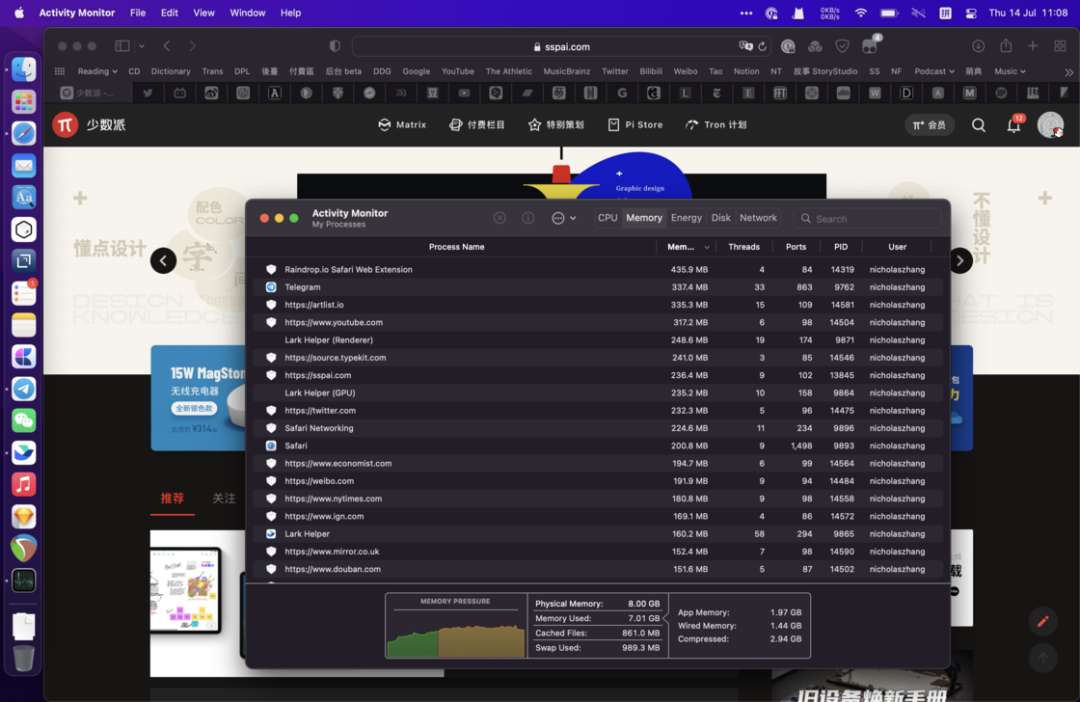This screenshot has width=1080, height=702.
Task: Open Finder from the Dock
Action: (x=23, y=70)
